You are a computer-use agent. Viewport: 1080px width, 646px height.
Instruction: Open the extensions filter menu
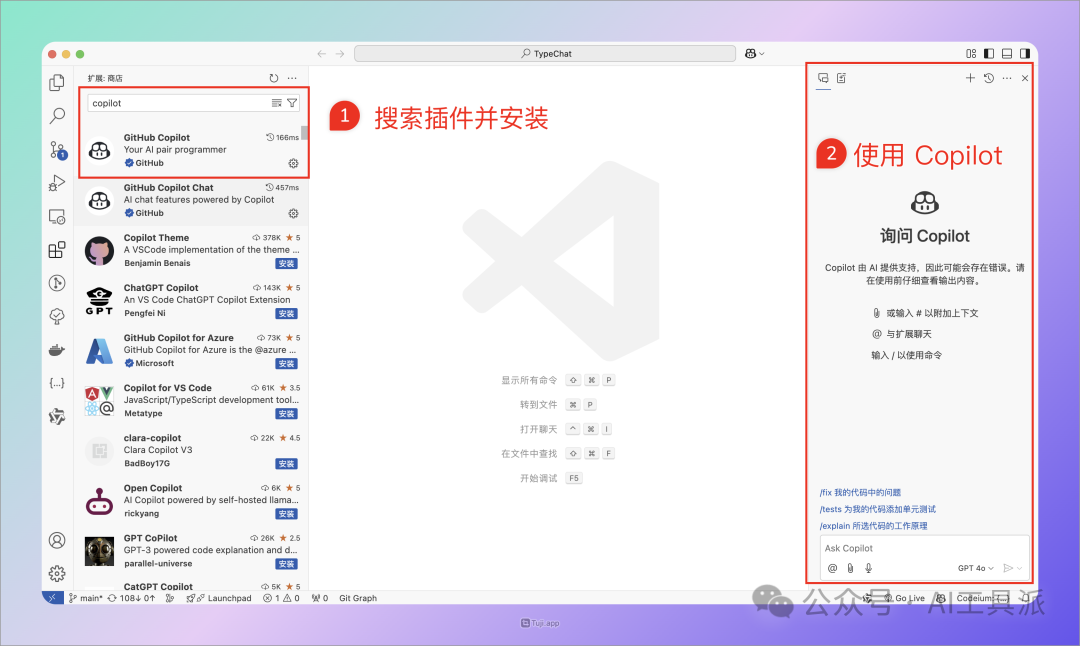click(x=292, y=103)
